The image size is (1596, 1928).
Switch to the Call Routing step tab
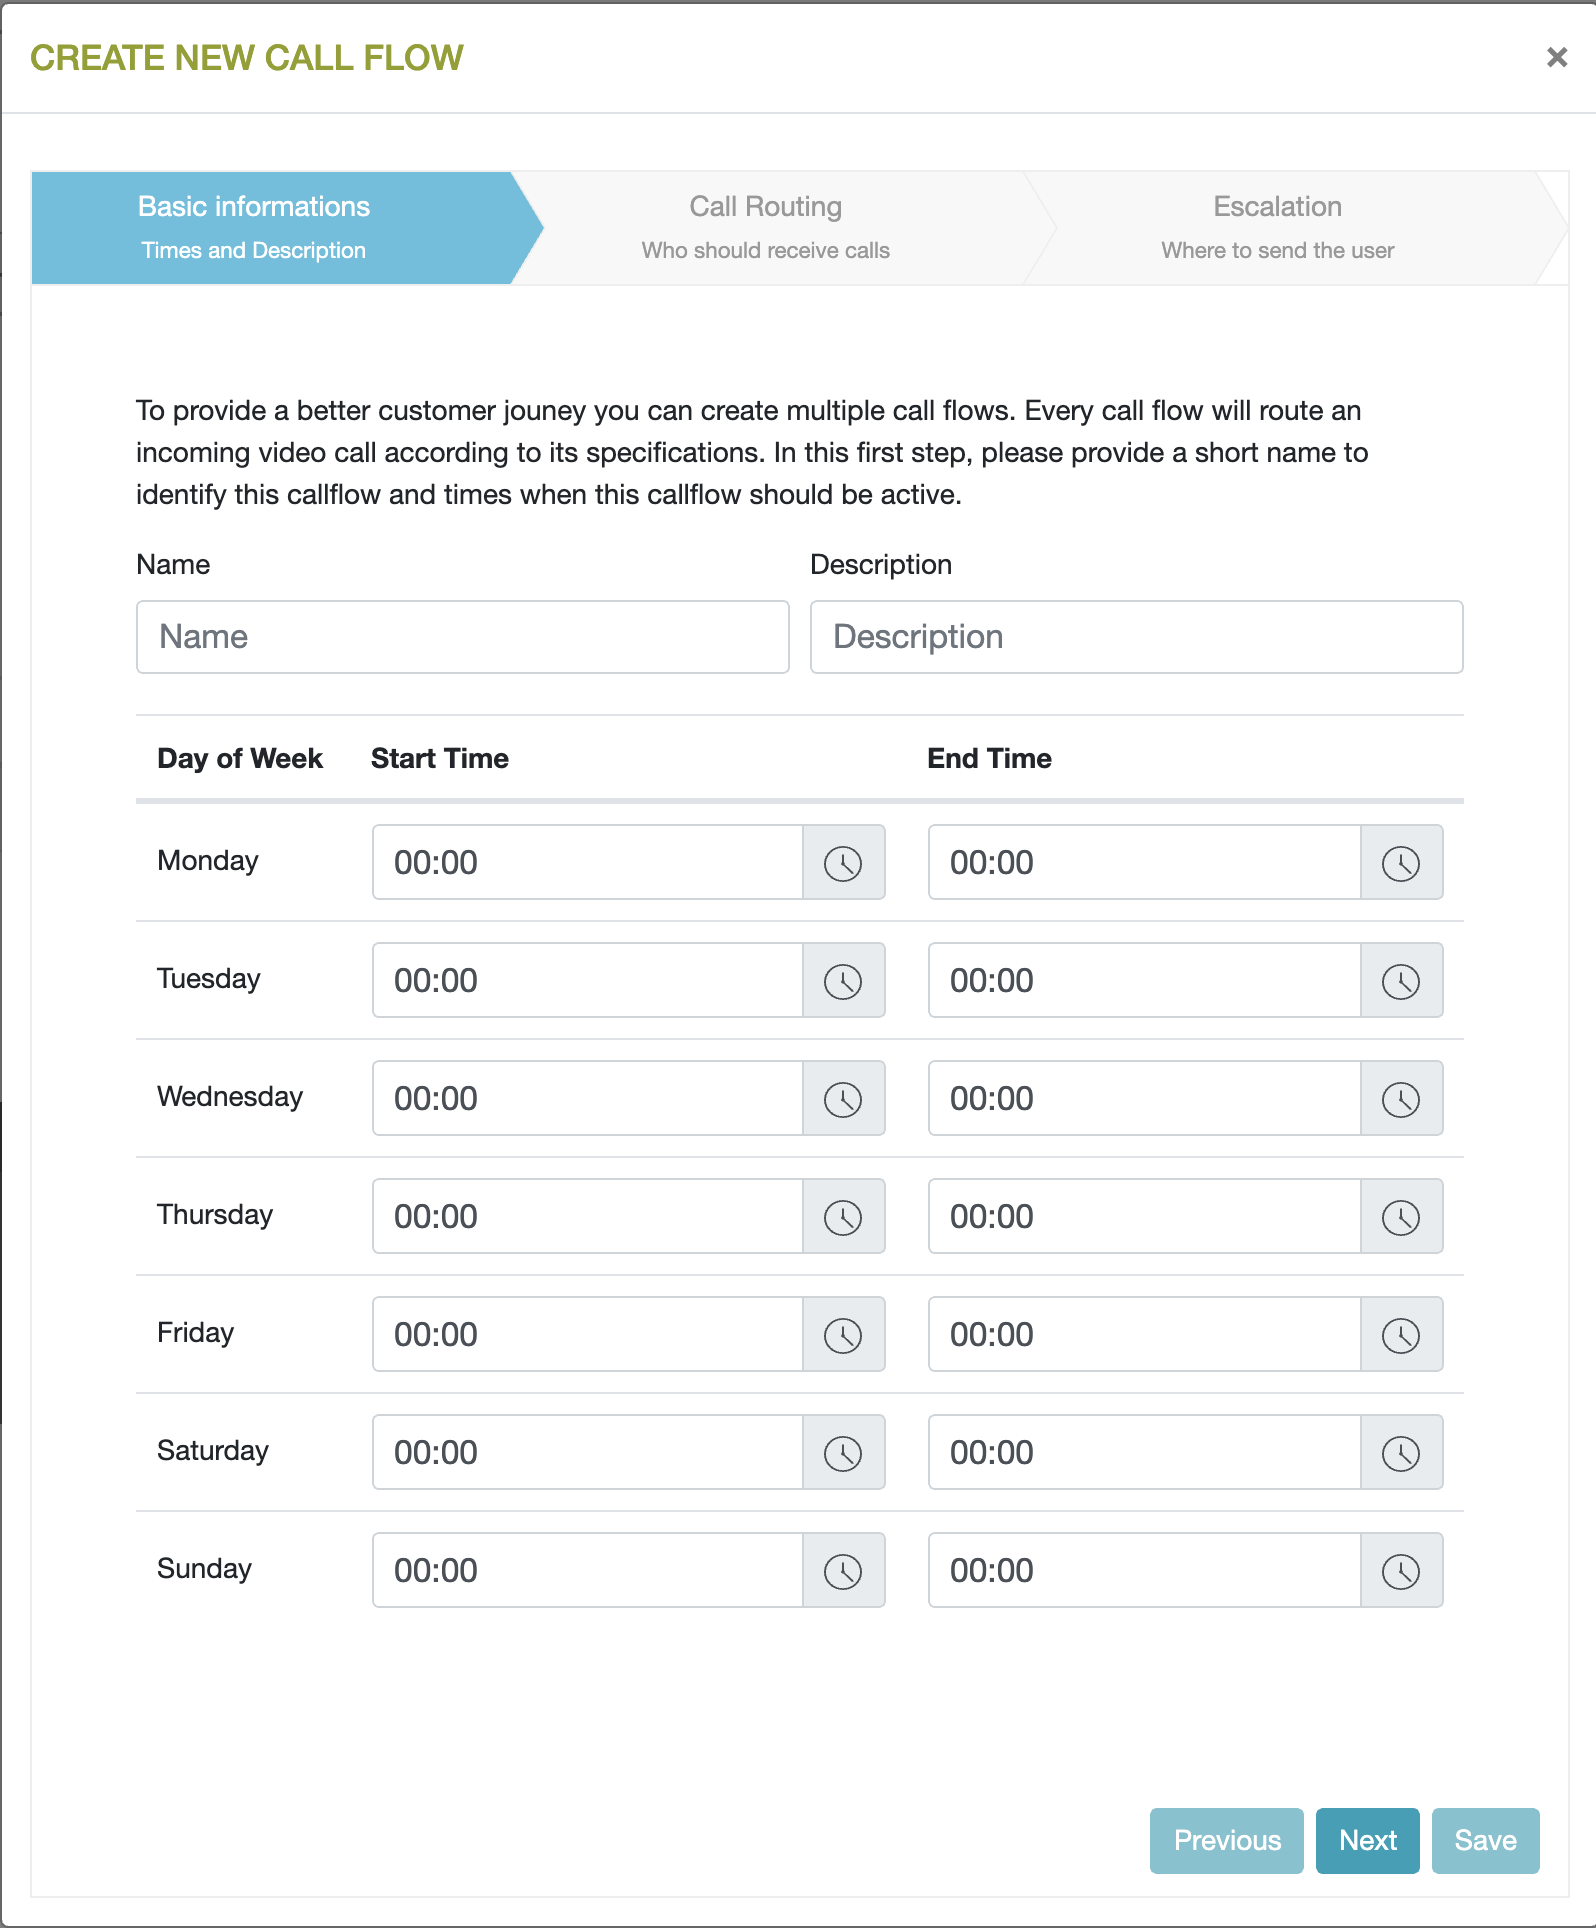pos(766,227)
